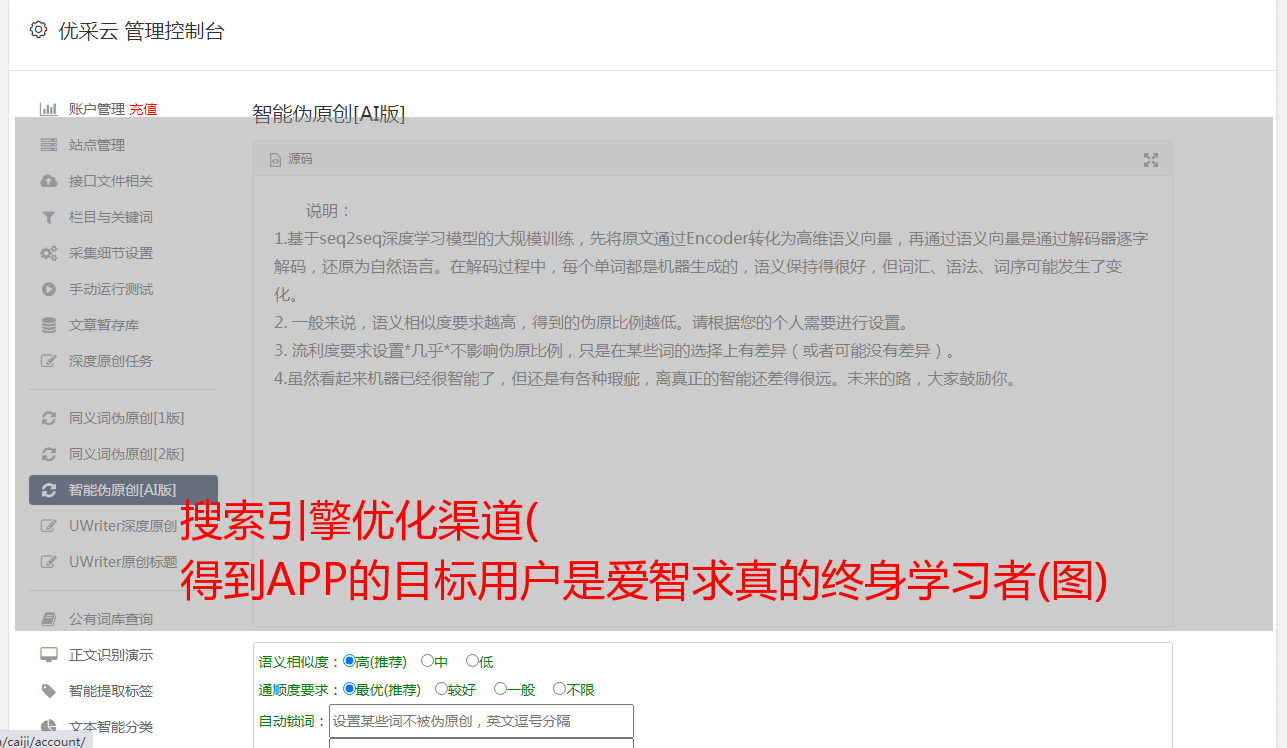
Task: Click the tag icon for 智能提取标签
Action: [x=48, y=691]
